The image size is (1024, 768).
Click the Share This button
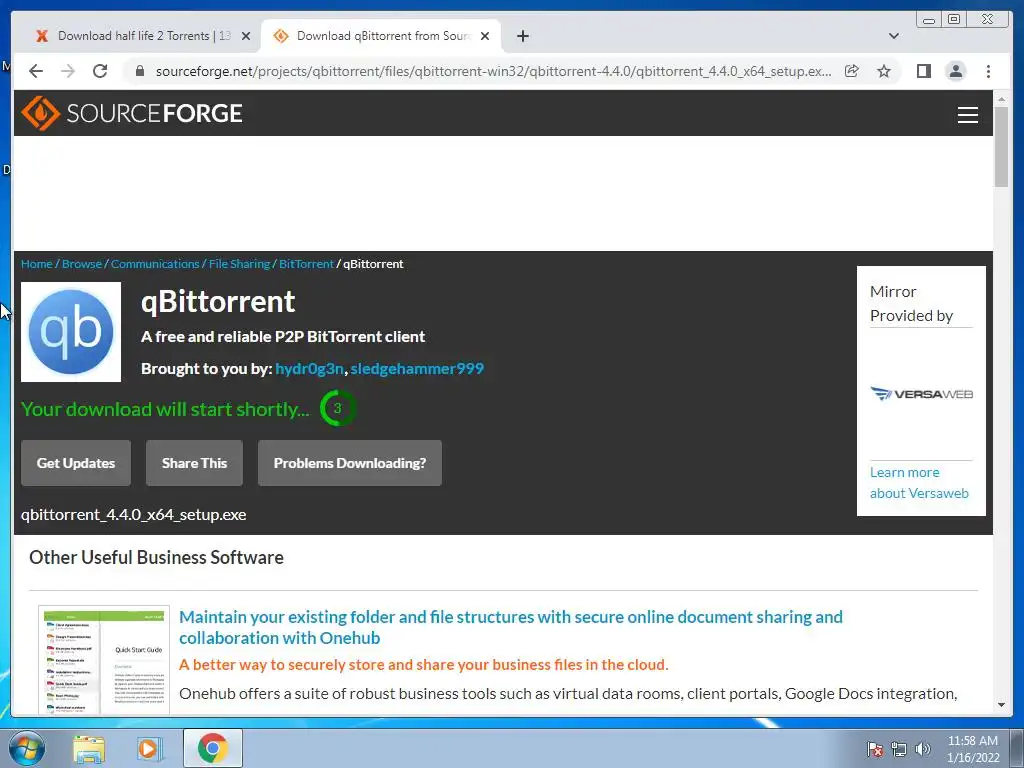194,463
